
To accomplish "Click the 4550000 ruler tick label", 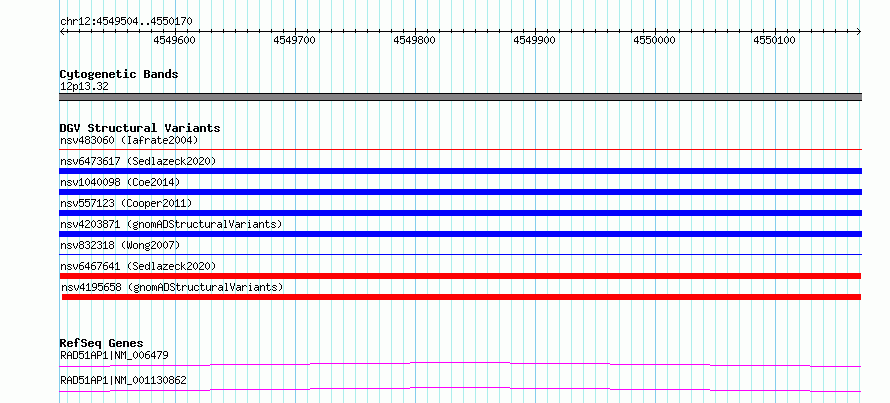I will point(655,40).
